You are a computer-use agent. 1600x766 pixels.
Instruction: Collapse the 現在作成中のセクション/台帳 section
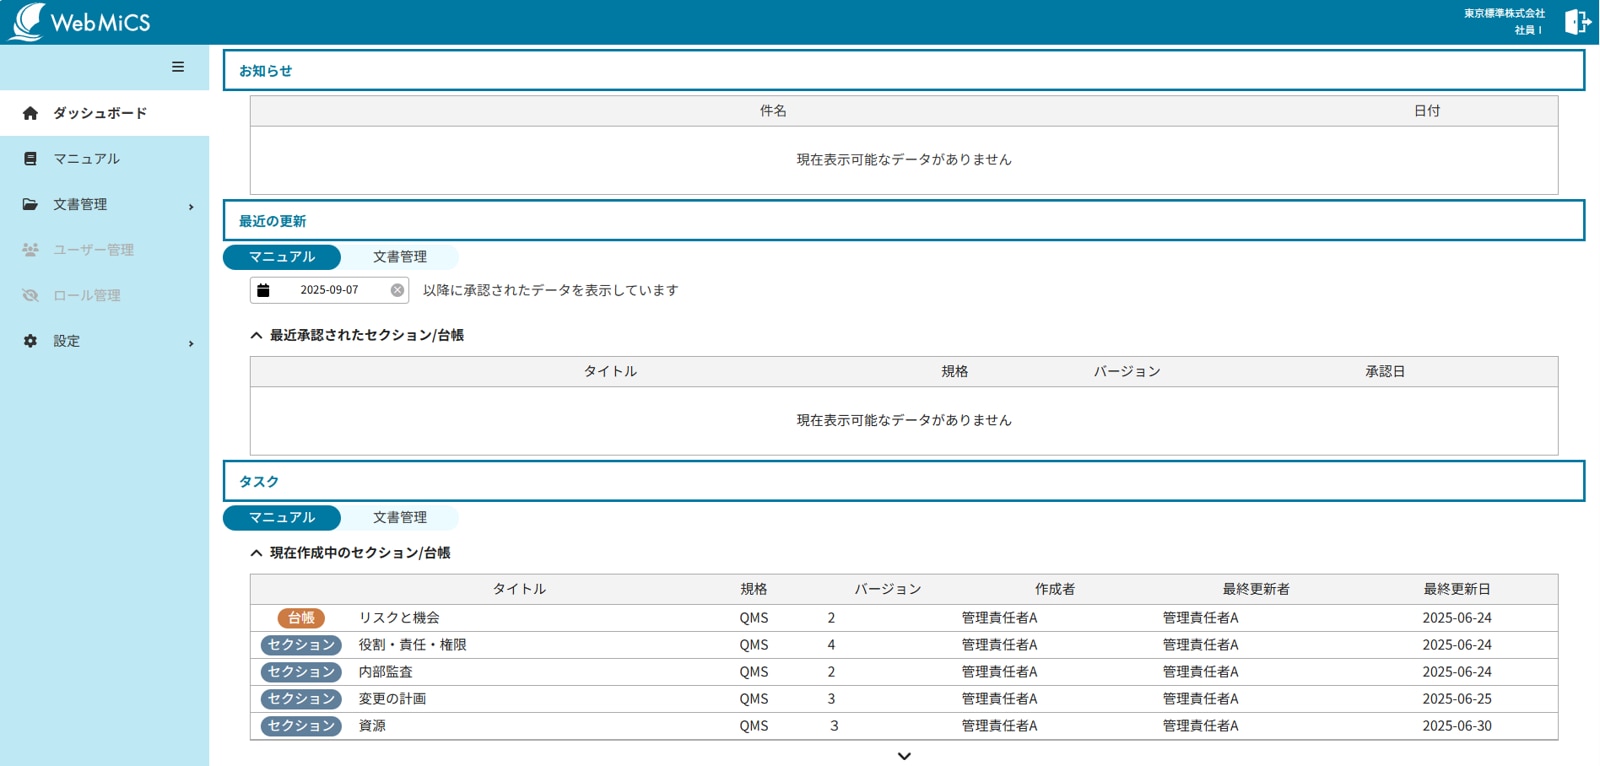tap(257, 553)
